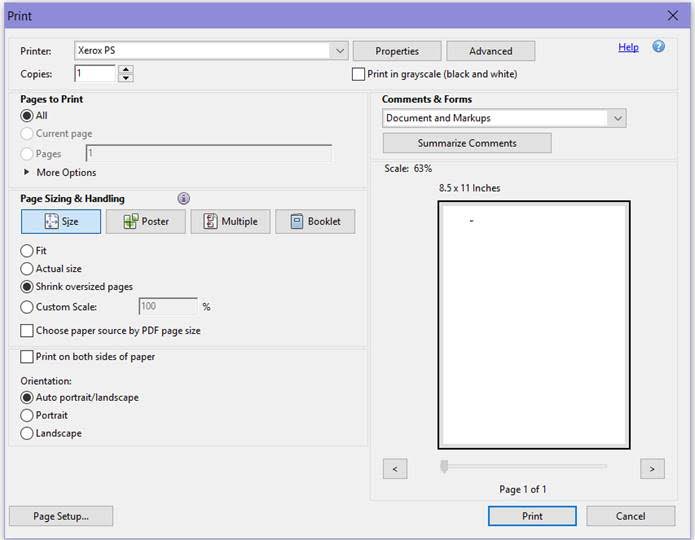The height and width of the screenshot is (540, 695).
Task: Click the page preview slider handle
Action: pyautogui.click(x=444, y=466)
